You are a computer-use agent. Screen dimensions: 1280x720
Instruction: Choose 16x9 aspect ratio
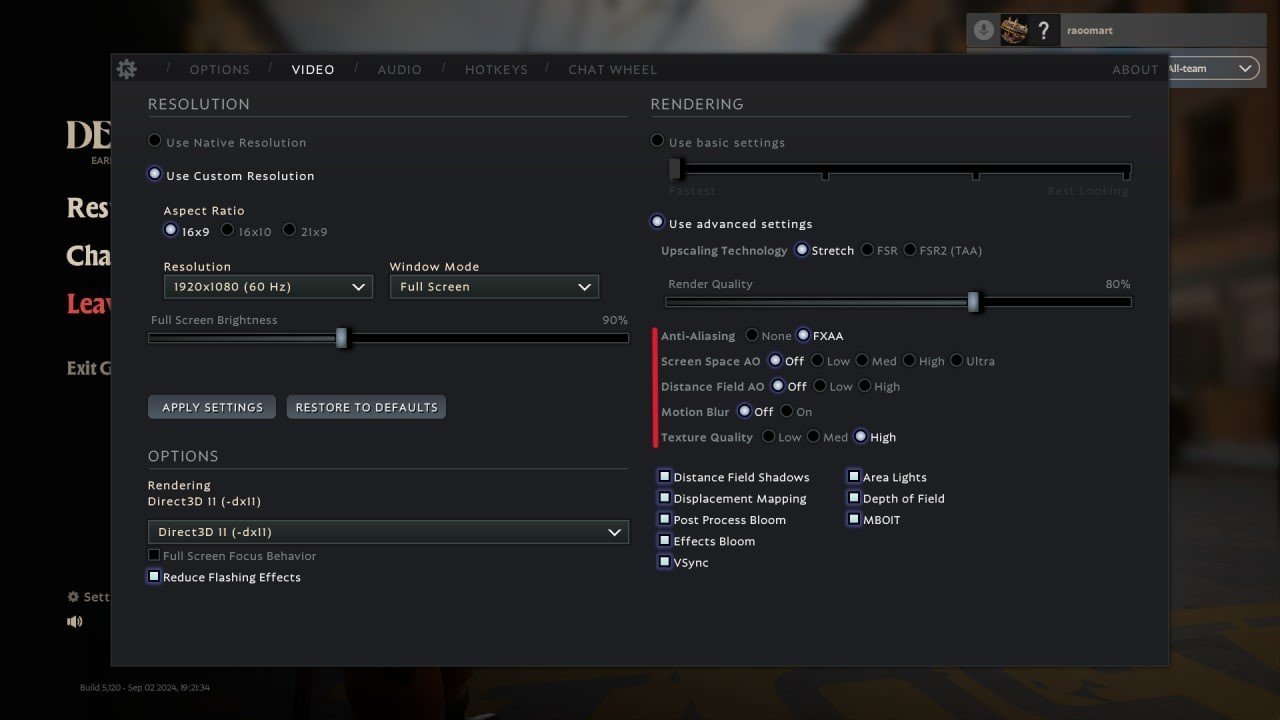click(x=170, y=230)
